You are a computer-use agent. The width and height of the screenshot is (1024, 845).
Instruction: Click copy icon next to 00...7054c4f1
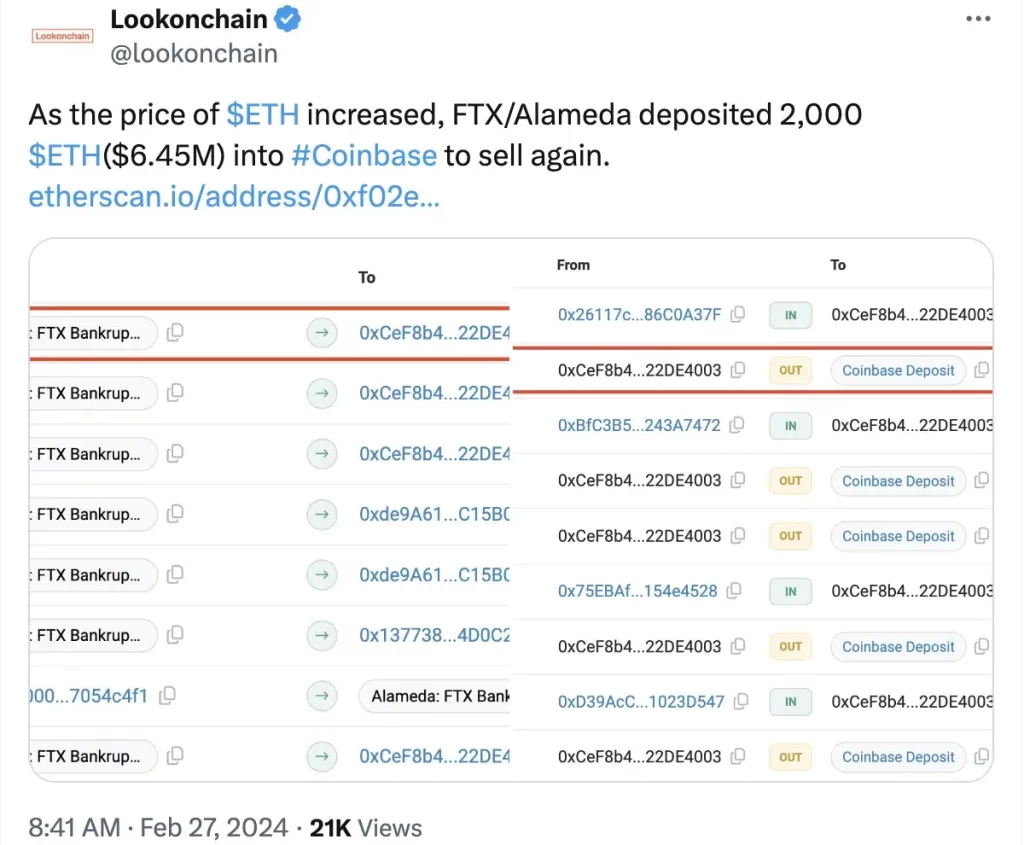[x=168, y=695]
